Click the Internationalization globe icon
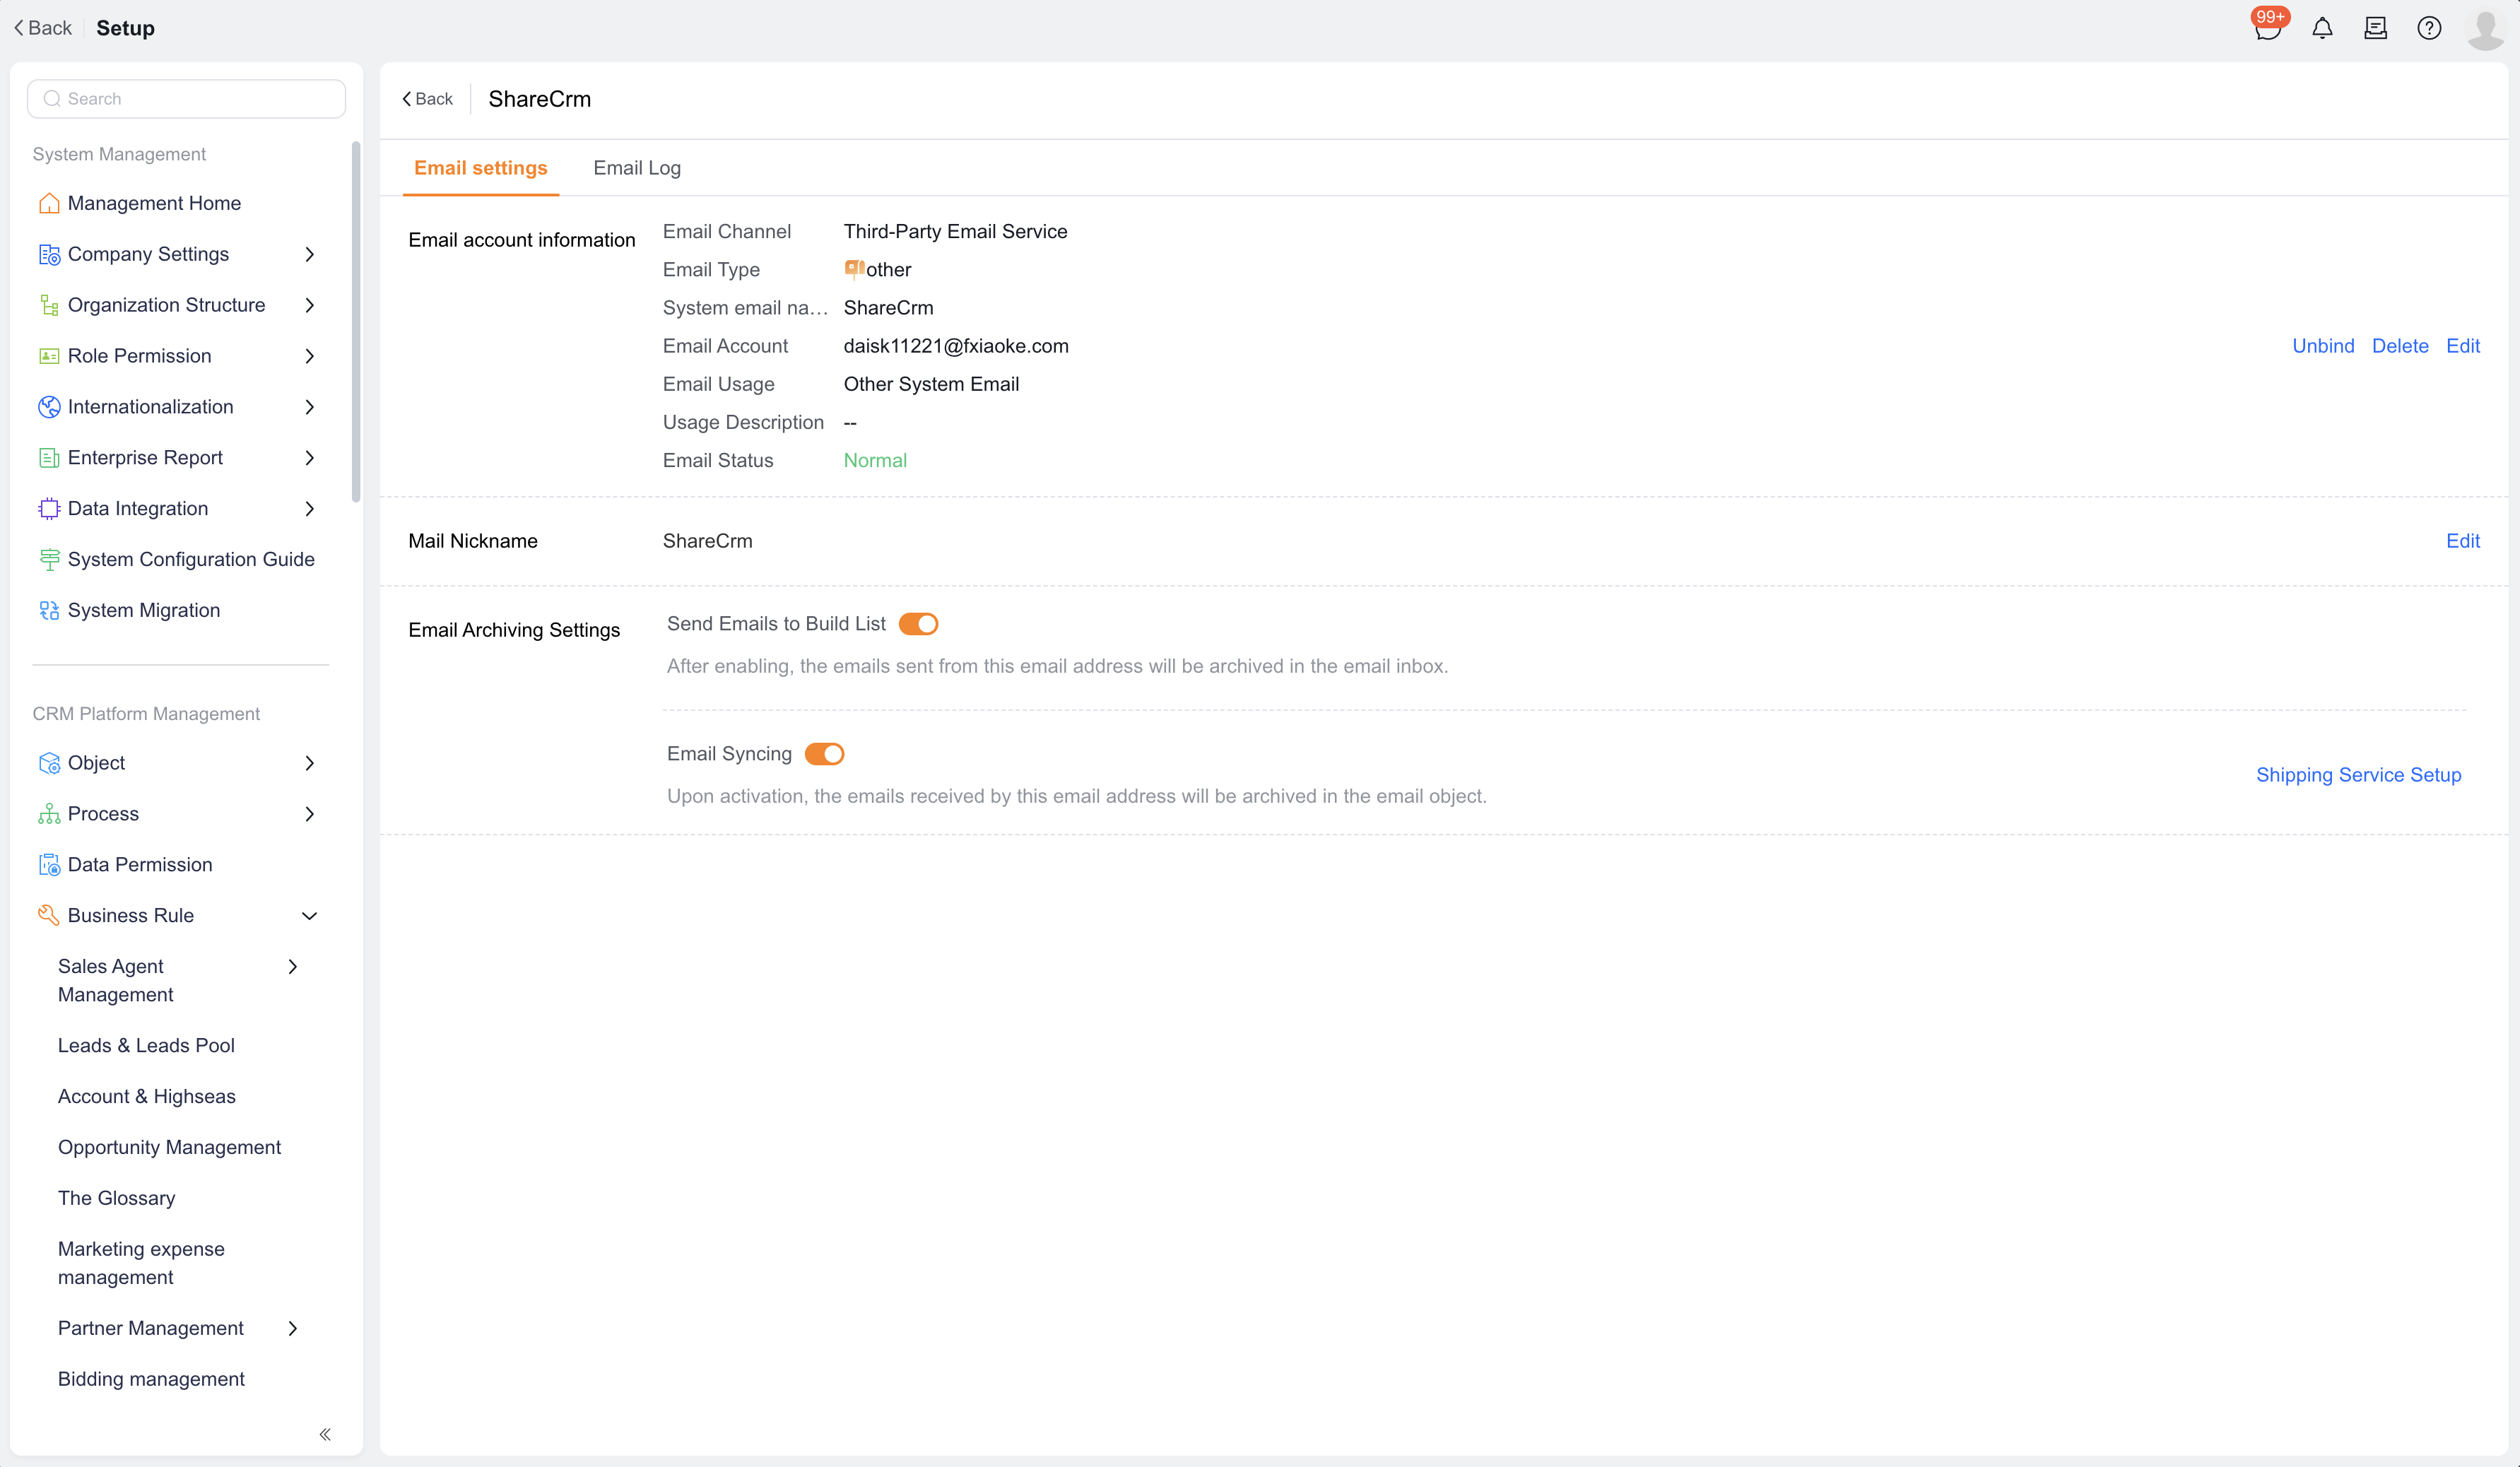2520x1467 pixels. [x=49, y=407]
